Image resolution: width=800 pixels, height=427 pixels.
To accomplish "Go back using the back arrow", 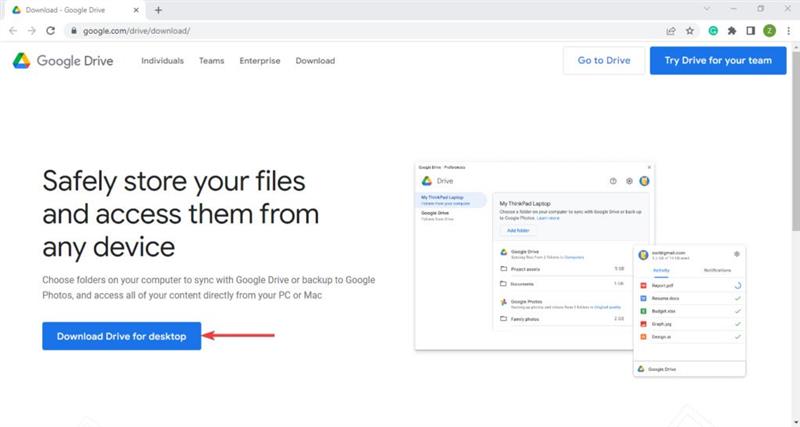I will (x=13, y=31).
